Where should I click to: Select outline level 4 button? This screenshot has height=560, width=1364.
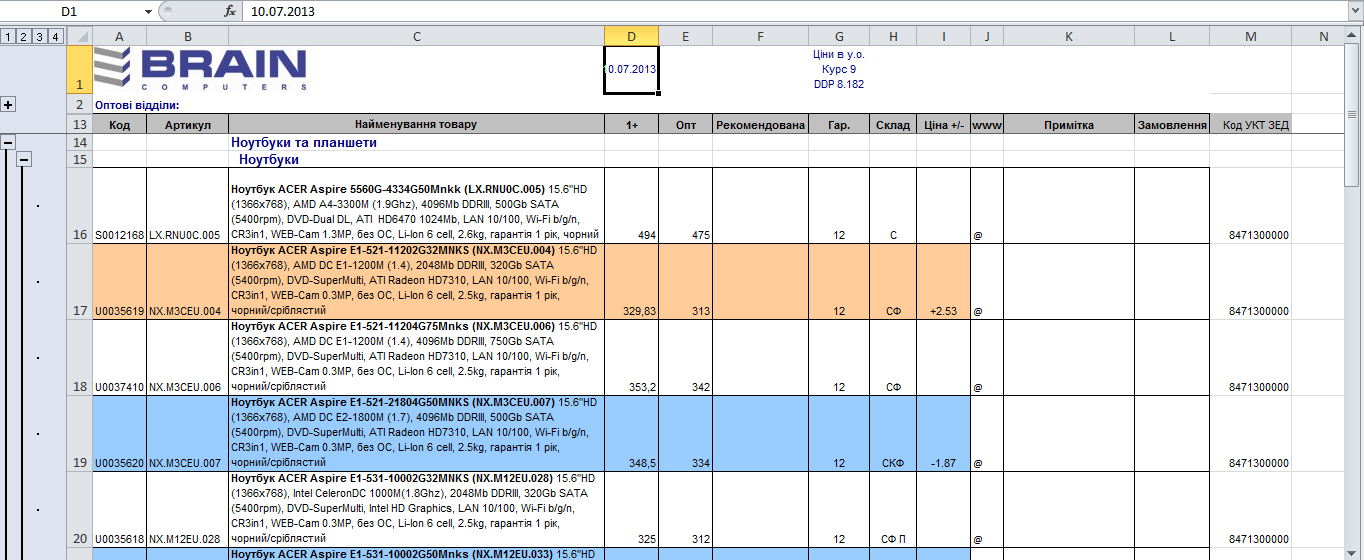(54, 37)
